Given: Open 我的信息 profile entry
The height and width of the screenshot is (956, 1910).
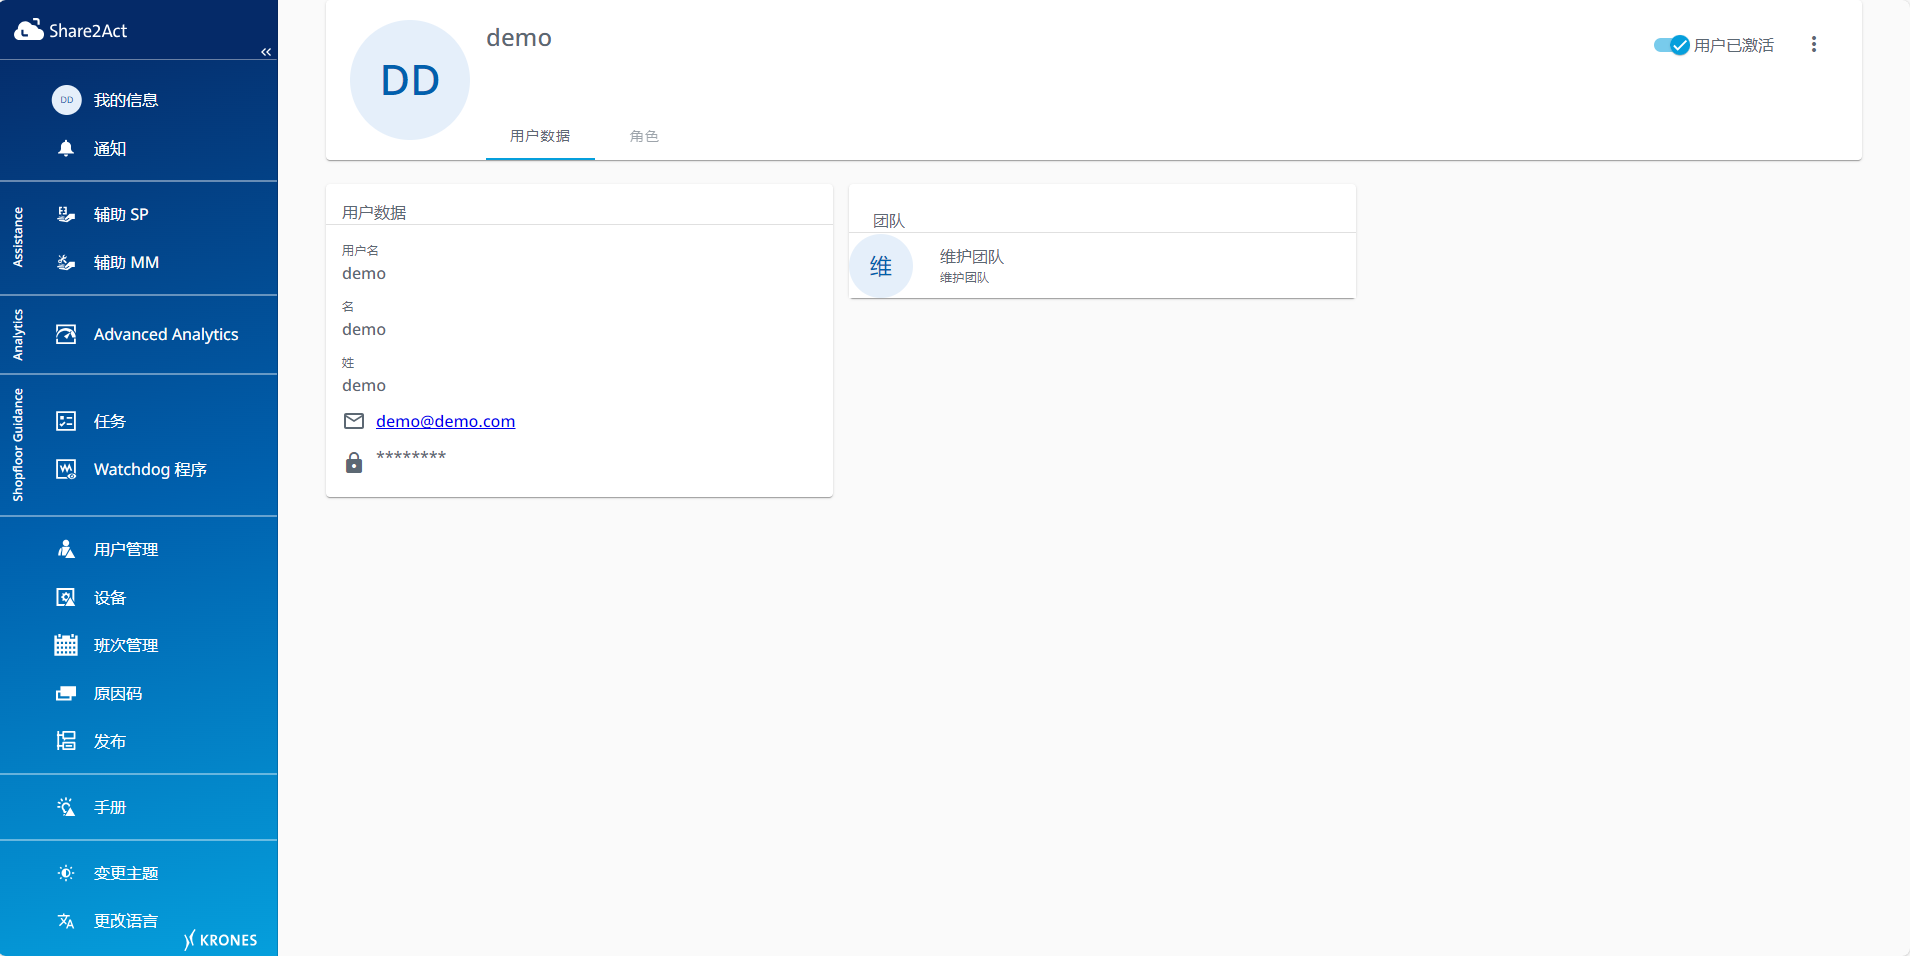Looking at the screenshot, I should click(125, 100).
